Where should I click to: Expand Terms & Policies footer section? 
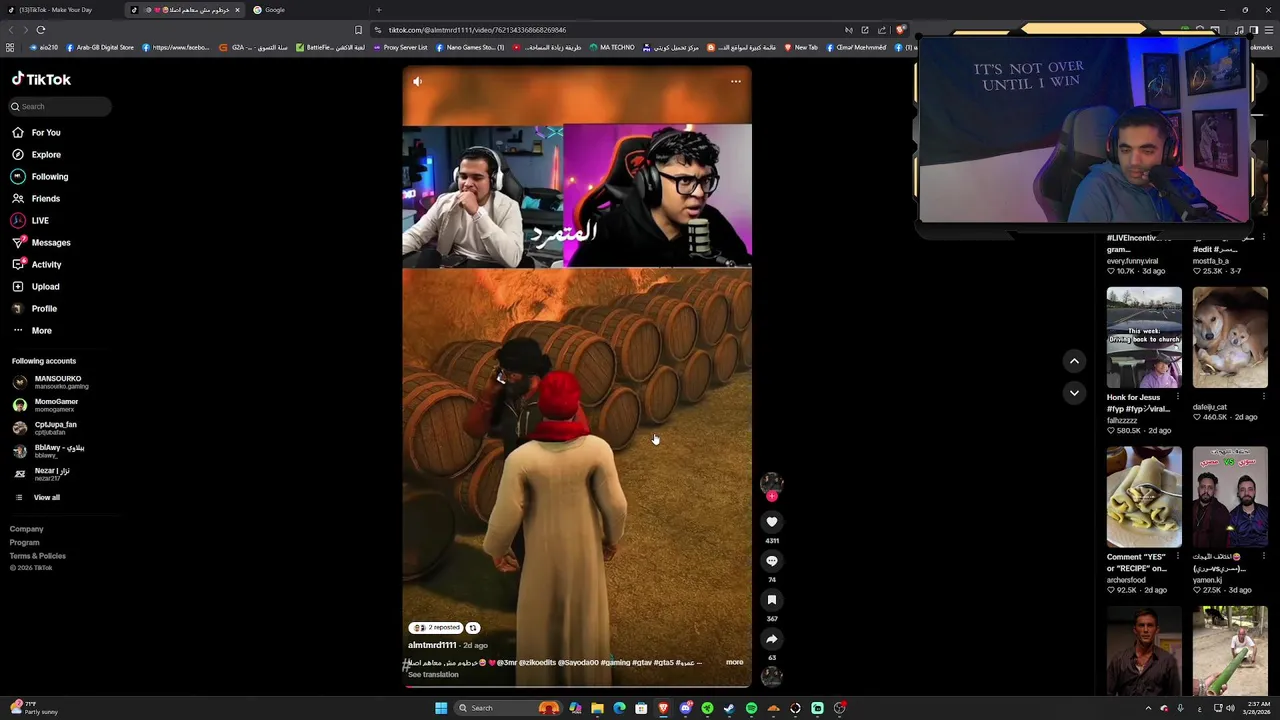[38, 555]
